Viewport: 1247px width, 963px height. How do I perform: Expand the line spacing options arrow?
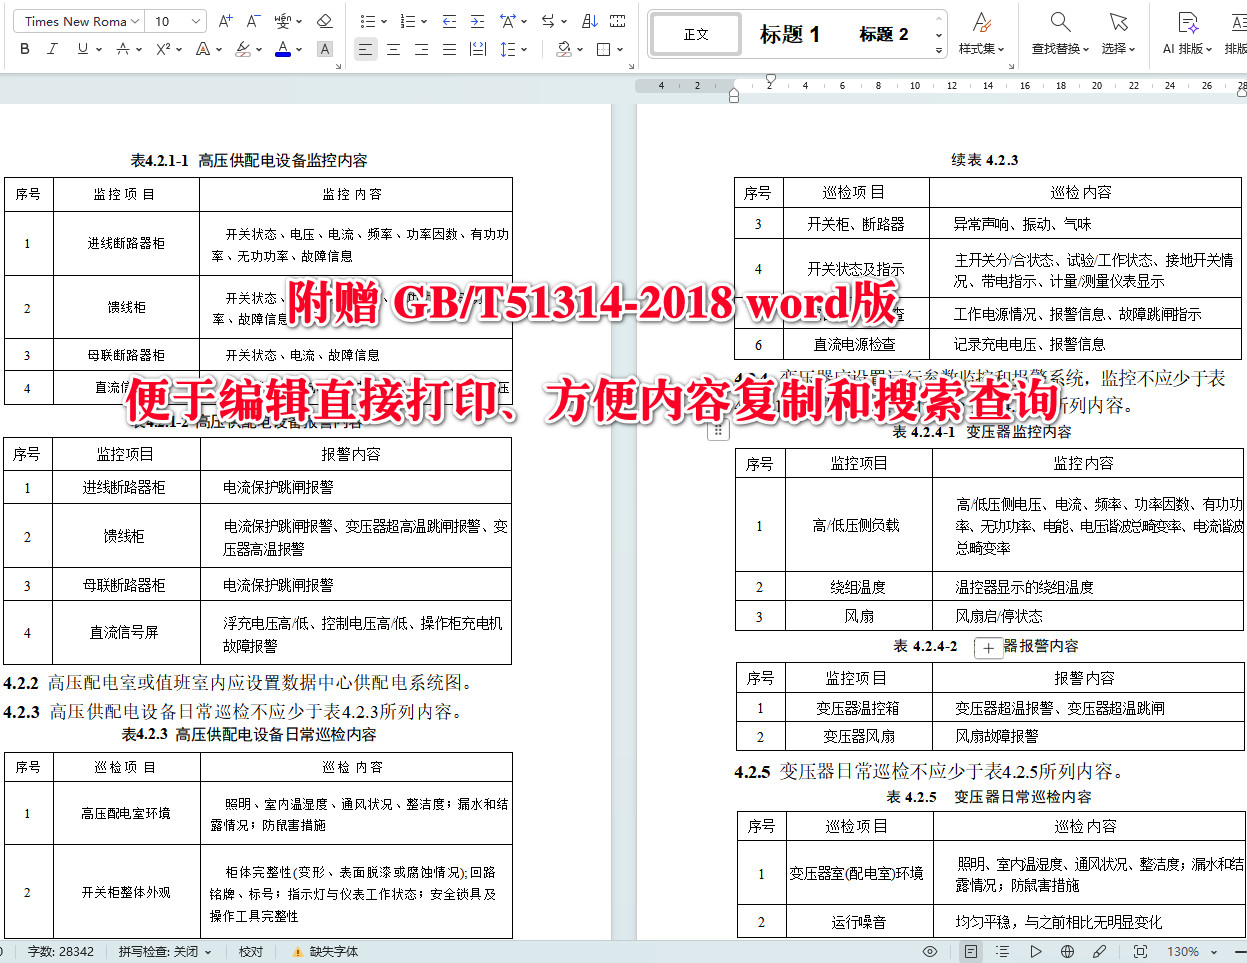(x=523, y=49)
